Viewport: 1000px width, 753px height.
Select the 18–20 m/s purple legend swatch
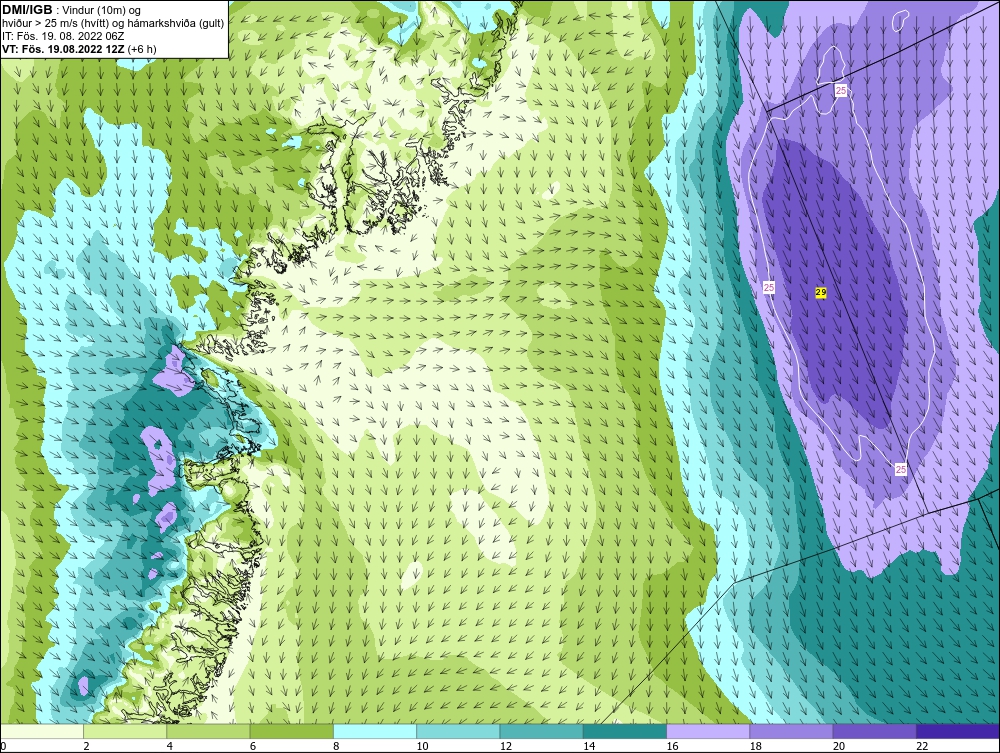coord(791,731)
